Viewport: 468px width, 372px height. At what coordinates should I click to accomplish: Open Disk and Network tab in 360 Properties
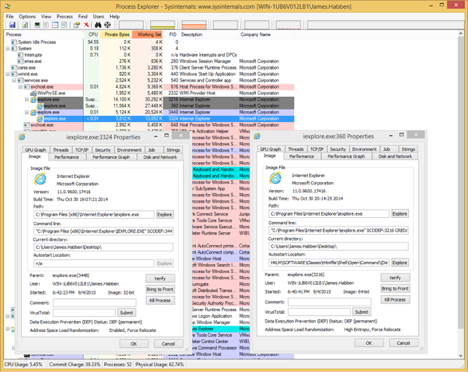[x=395, y=156]
